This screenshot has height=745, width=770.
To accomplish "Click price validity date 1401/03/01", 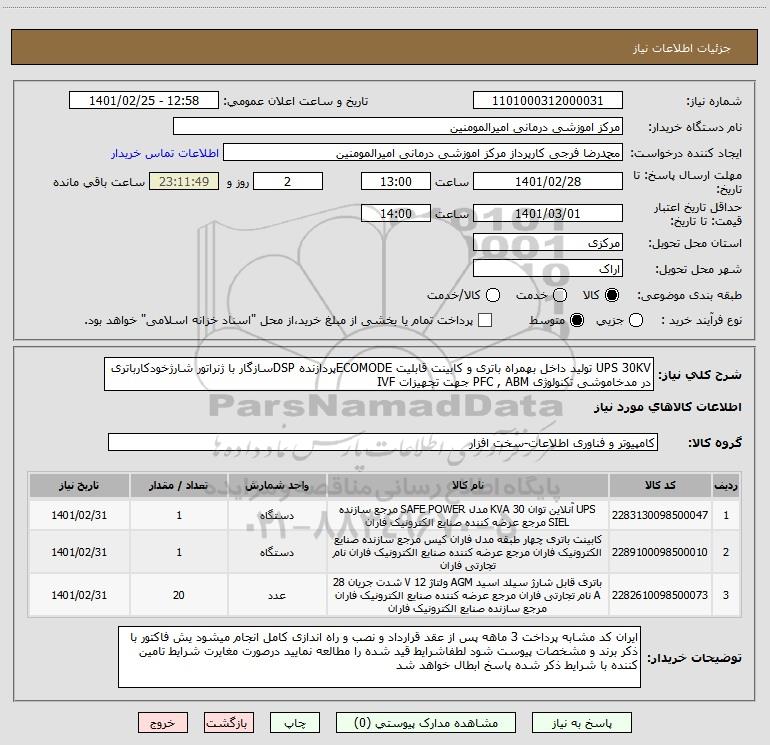I will (548, 213).
